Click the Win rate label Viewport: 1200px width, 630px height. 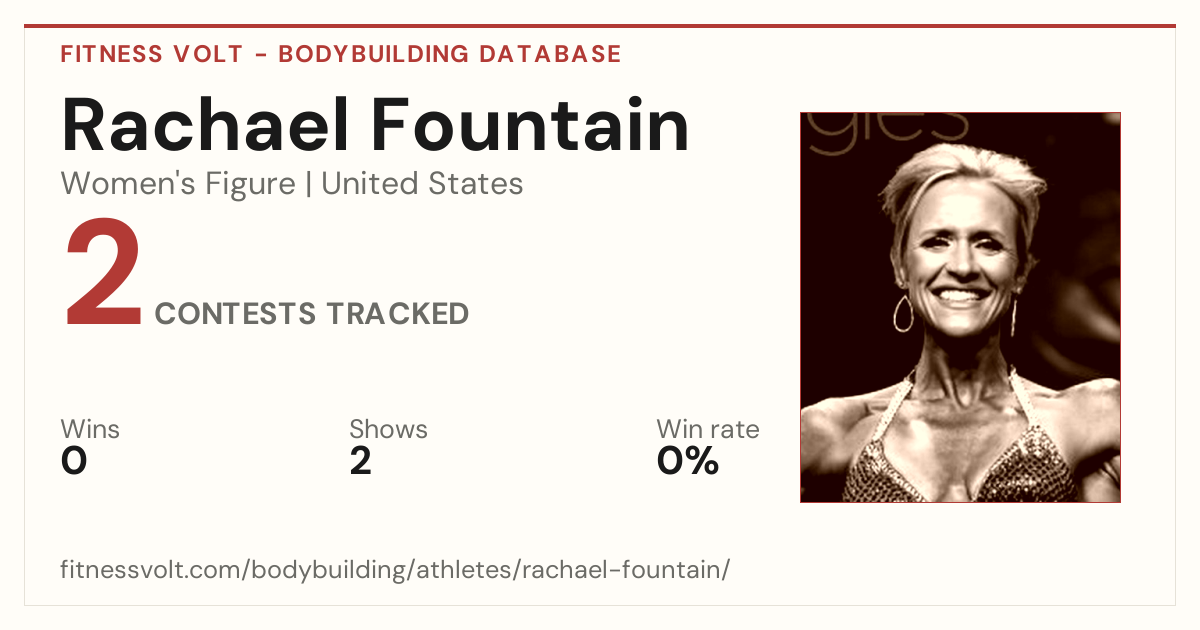(708, 429)
